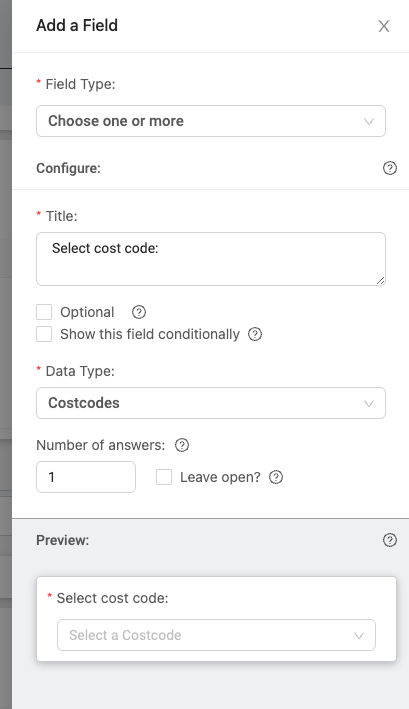The height and width of the screenshot is (709, 409).
Task: Click the Preview section help icon
Action: (x=390, y=540)
